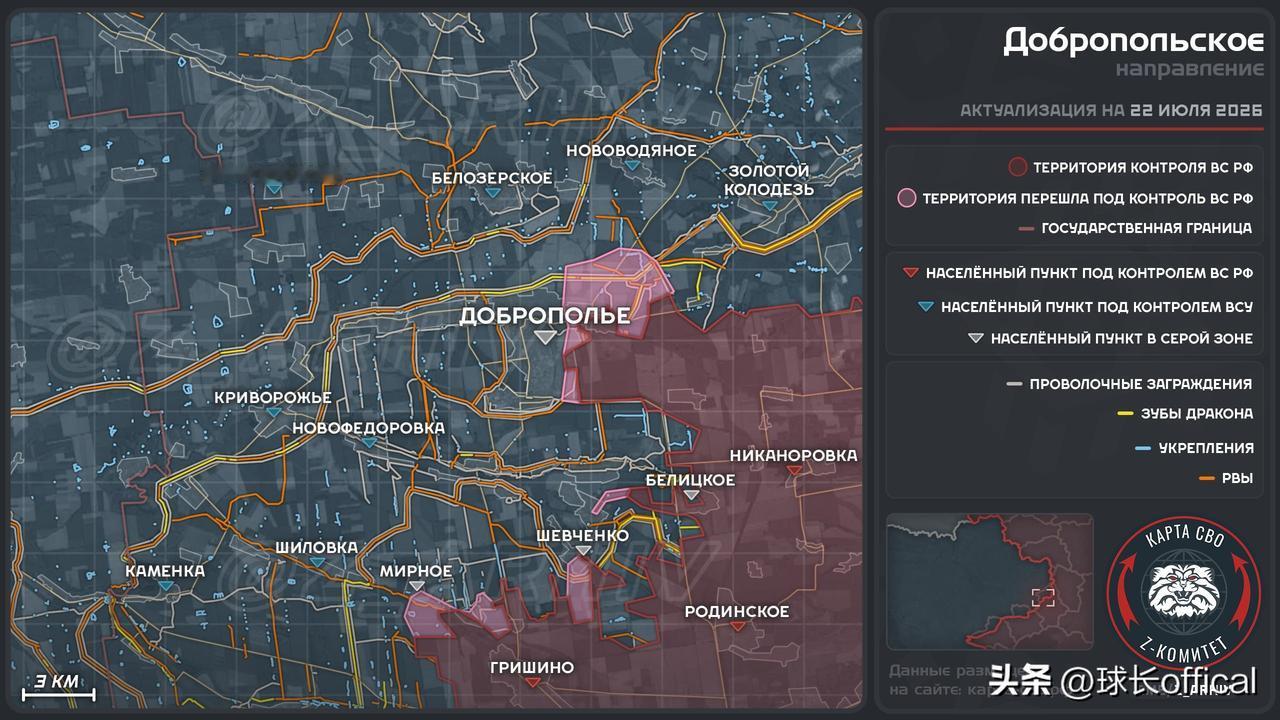Click the grey triangle legend symbol
The width and height of the screenshot is (1280, 720).
point(975,339)
